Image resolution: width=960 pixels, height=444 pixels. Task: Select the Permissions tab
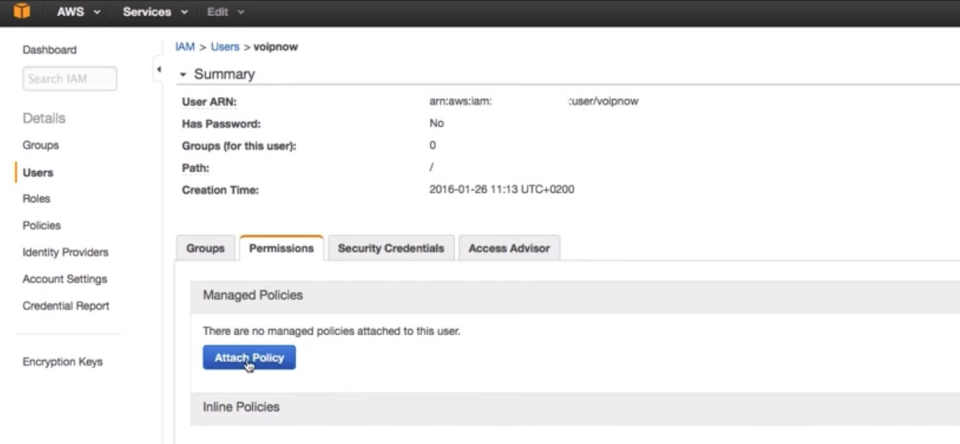click(281, 248)
